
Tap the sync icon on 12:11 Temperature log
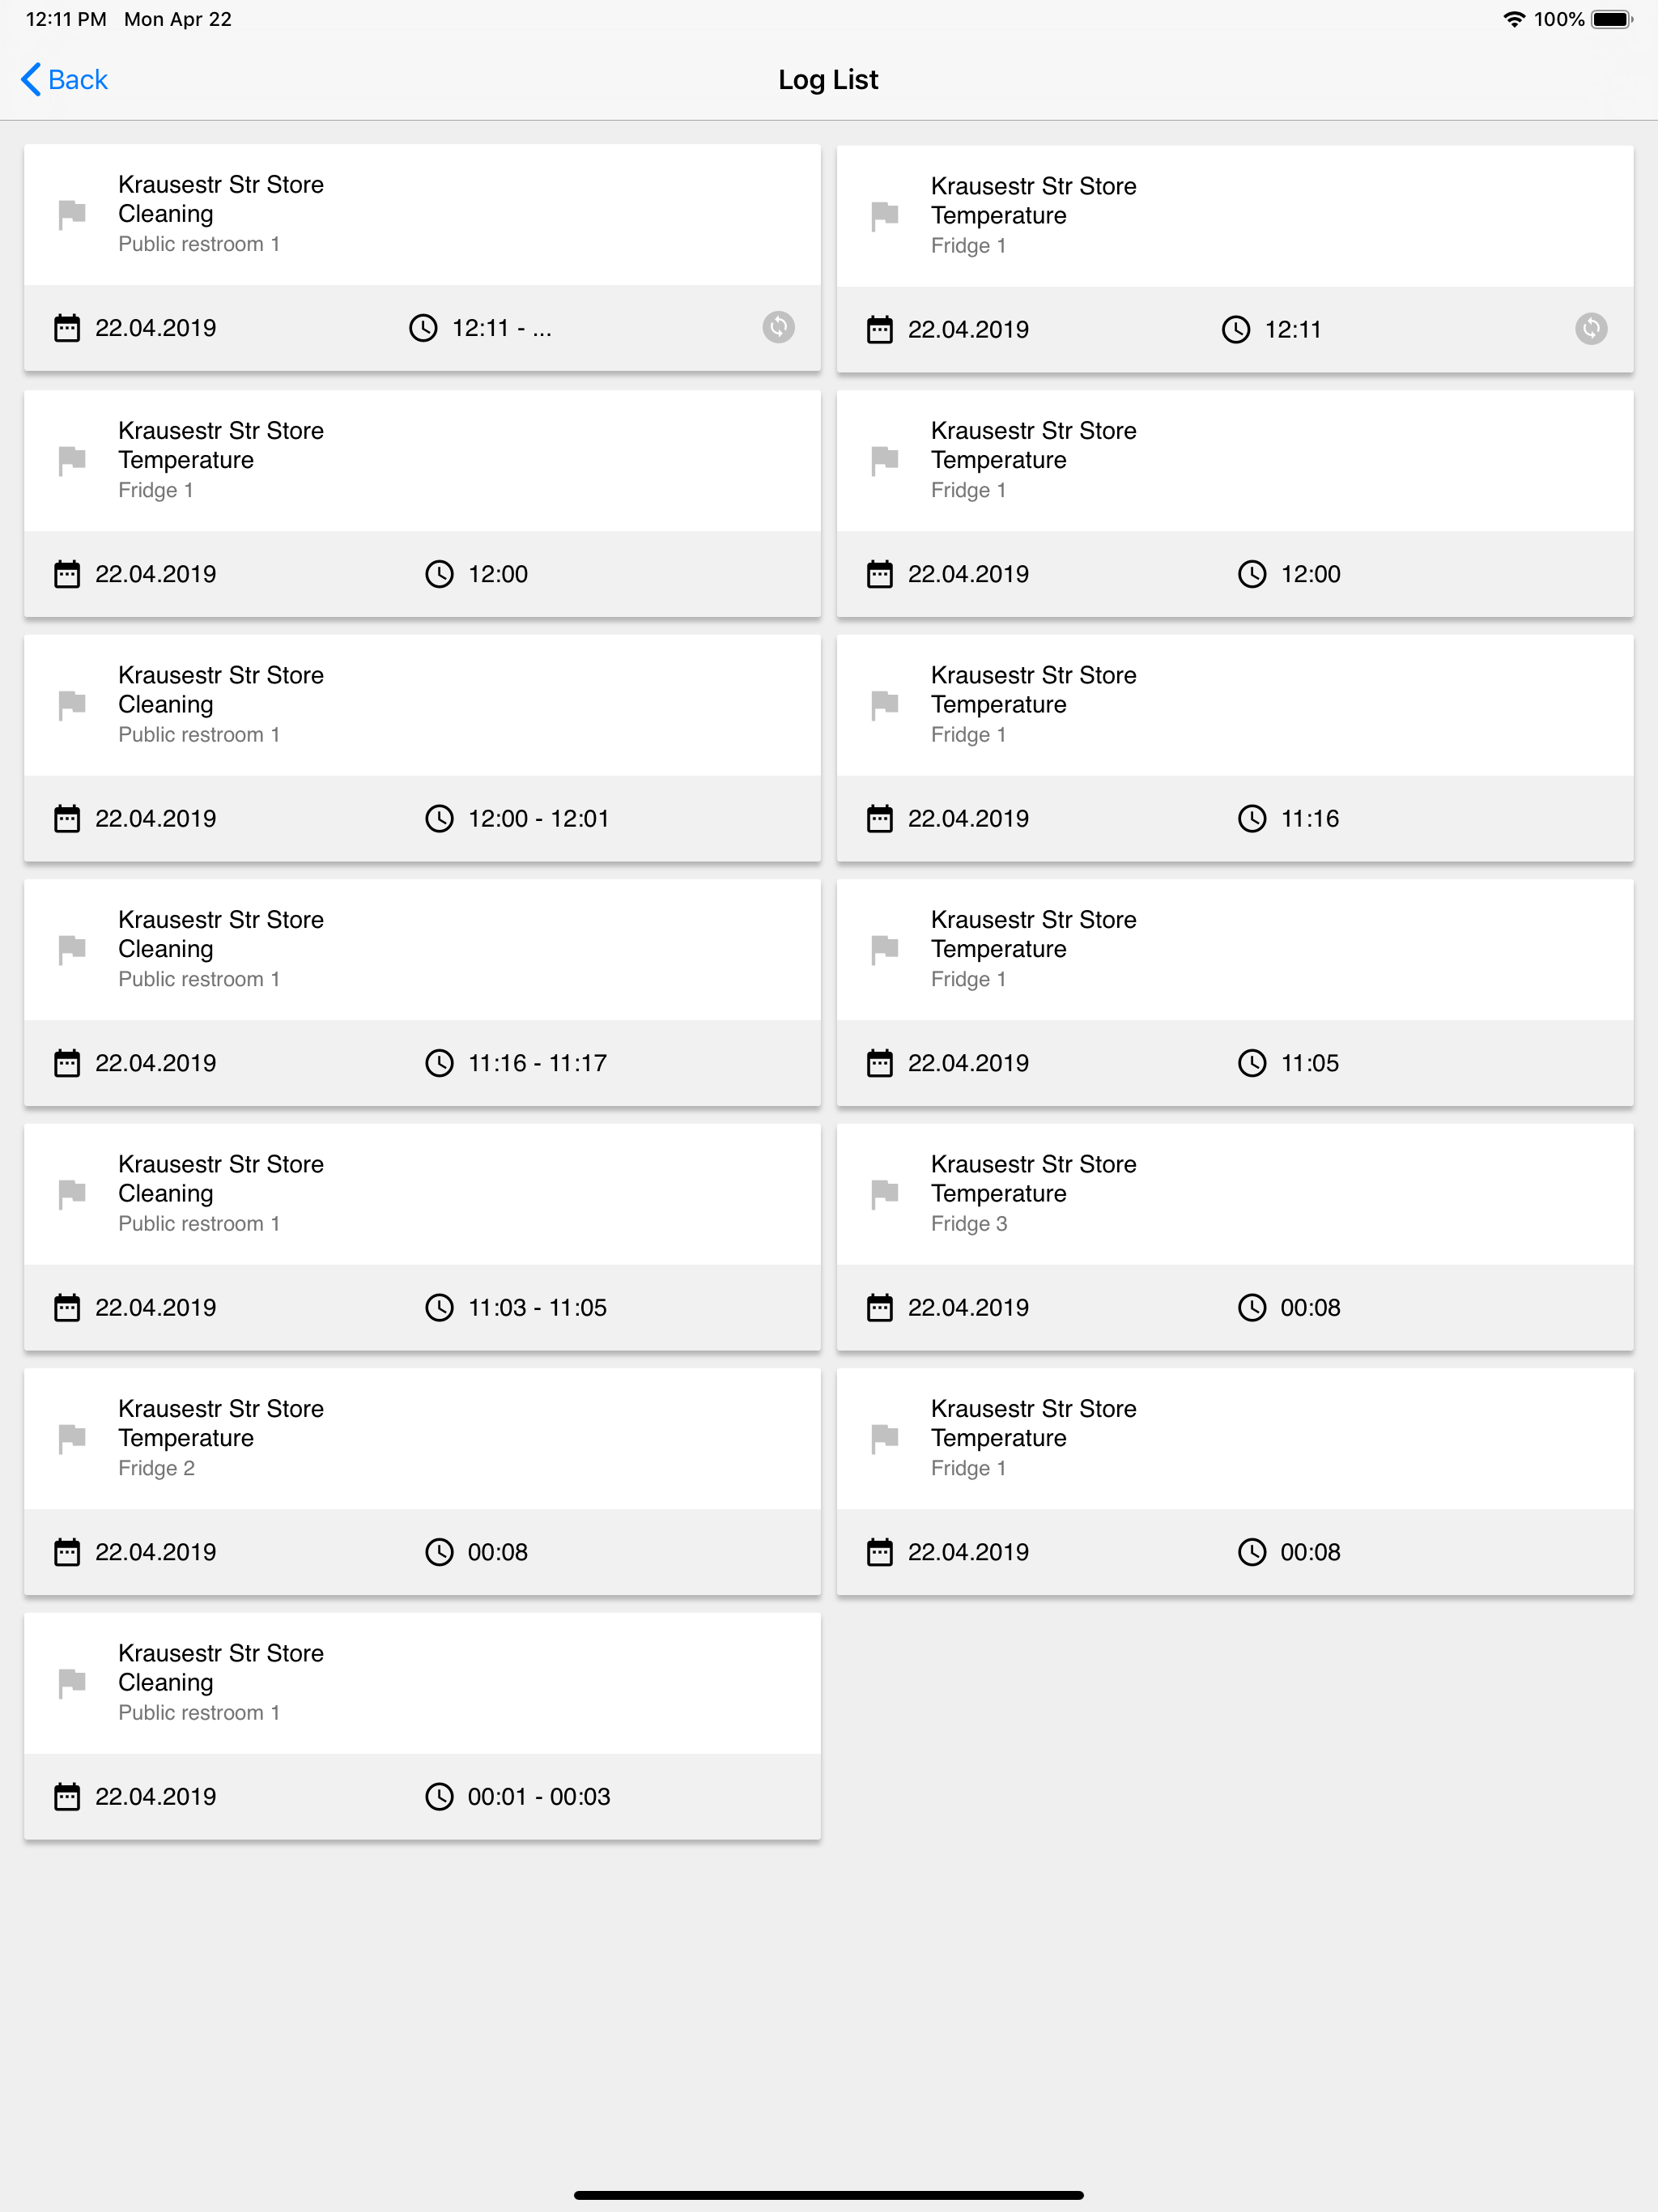[1590, 329]
